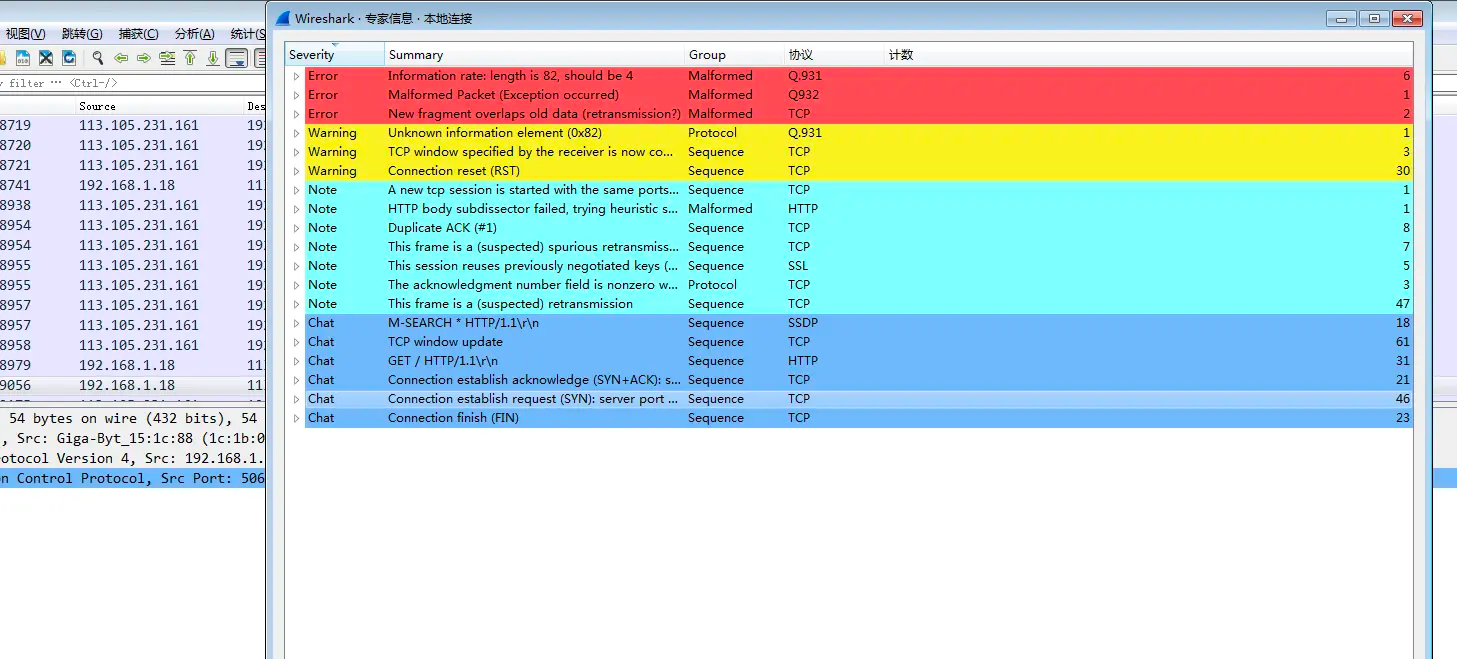Image resolution: width=1457 pixels, height=659 pixels.
Task: Toggle auto-scroll during live capture
Action: 237,57
